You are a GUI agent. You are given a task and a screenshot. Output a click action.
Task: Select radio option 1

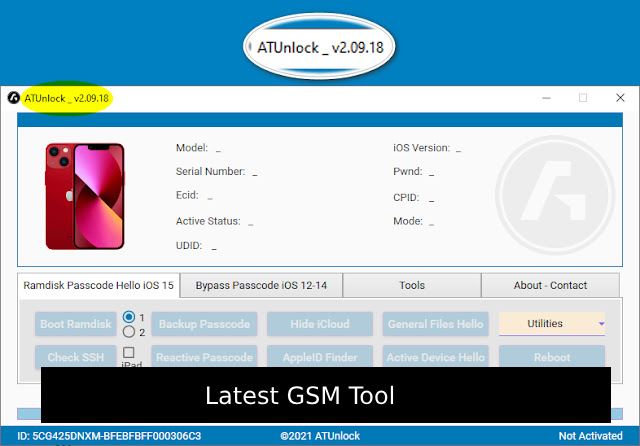(x=129, y=317)
